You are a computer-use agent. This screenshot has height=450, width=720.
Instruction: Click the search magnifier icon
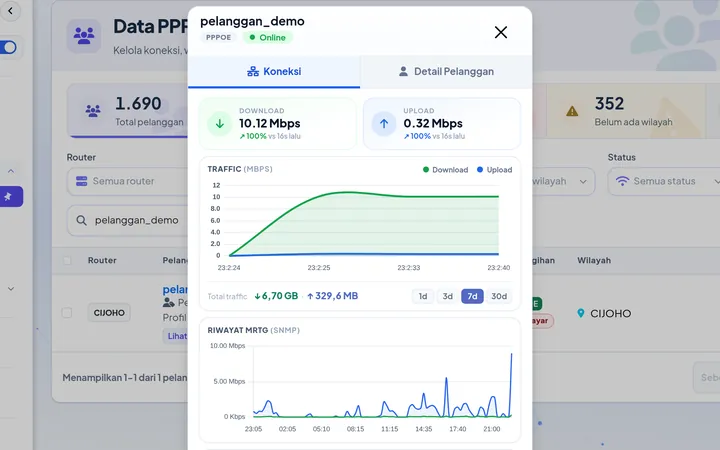coord(81,220)
